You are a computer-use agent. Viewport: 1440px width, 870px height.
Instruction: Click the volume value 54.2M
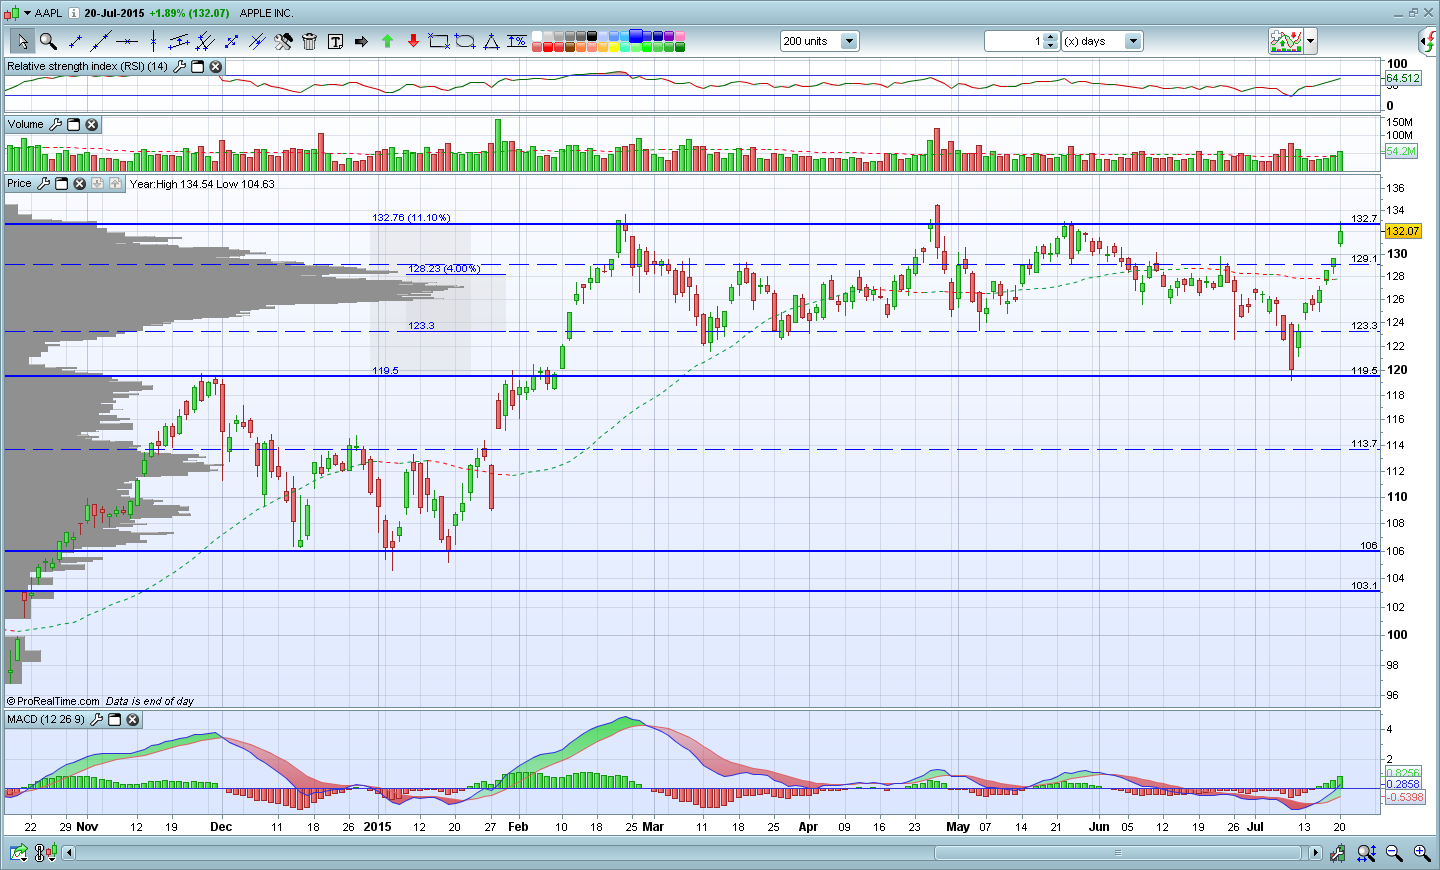click(1400, 151)
